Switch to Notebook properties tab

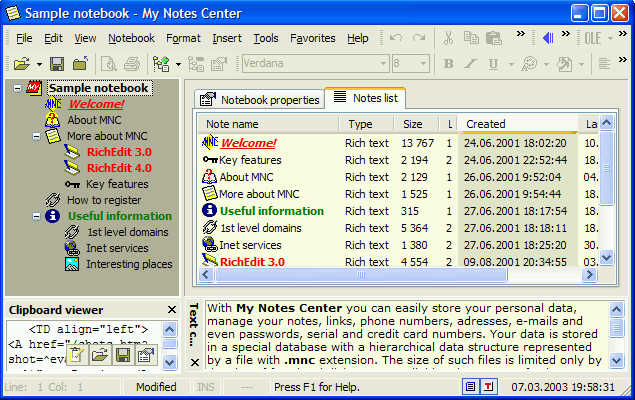tap(260, 100)
